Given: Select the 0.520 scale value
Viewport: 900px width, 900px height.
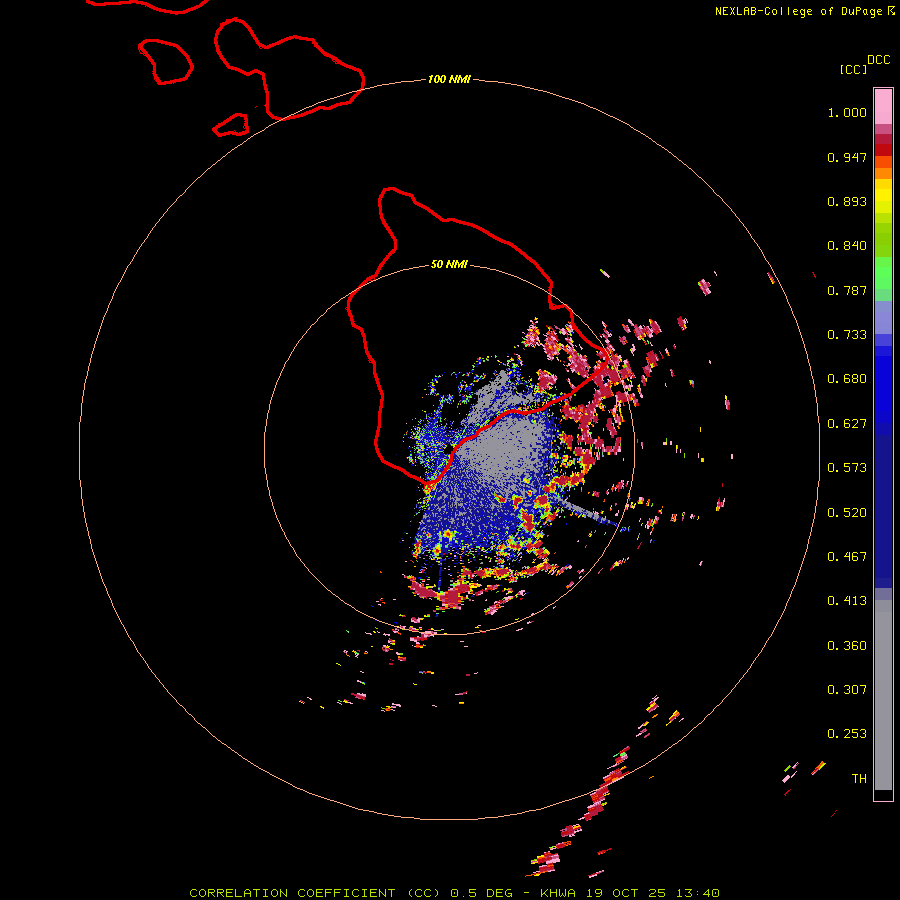Looking at the screenshot, I should 847,513.
